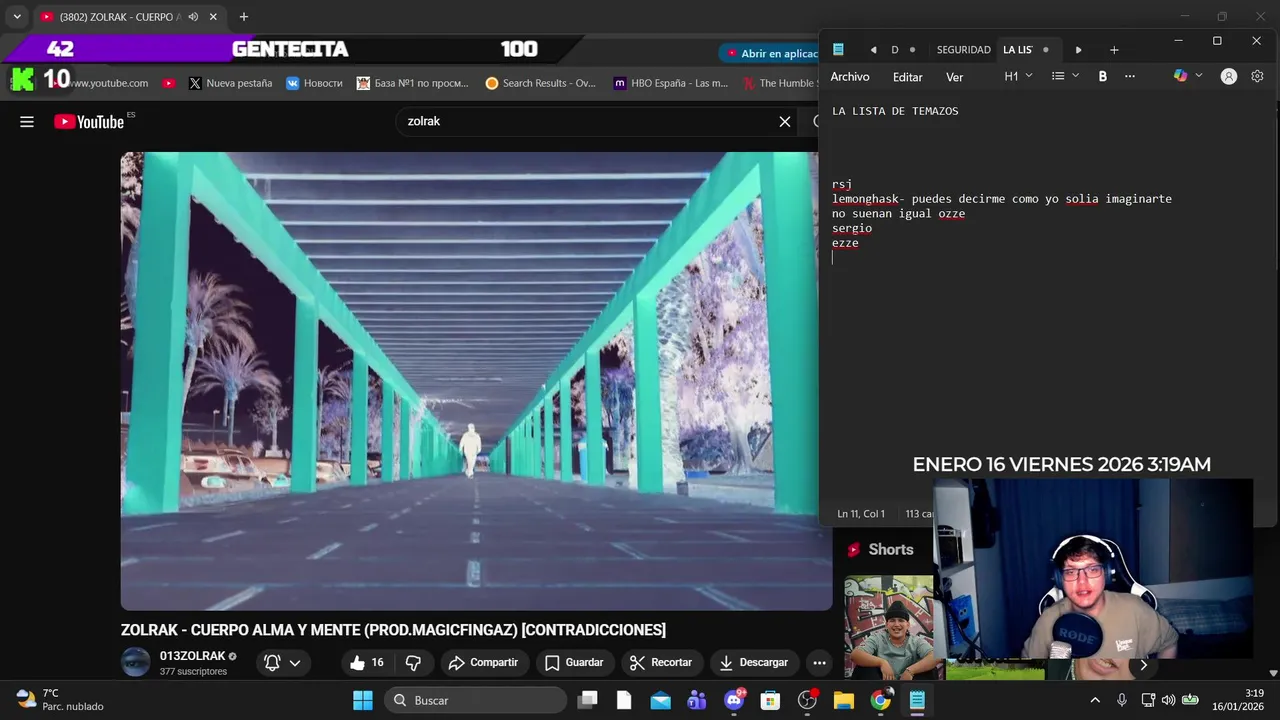Open Notepad Archivo menu
The image size is (1280, 720).
tap(850, 77)
